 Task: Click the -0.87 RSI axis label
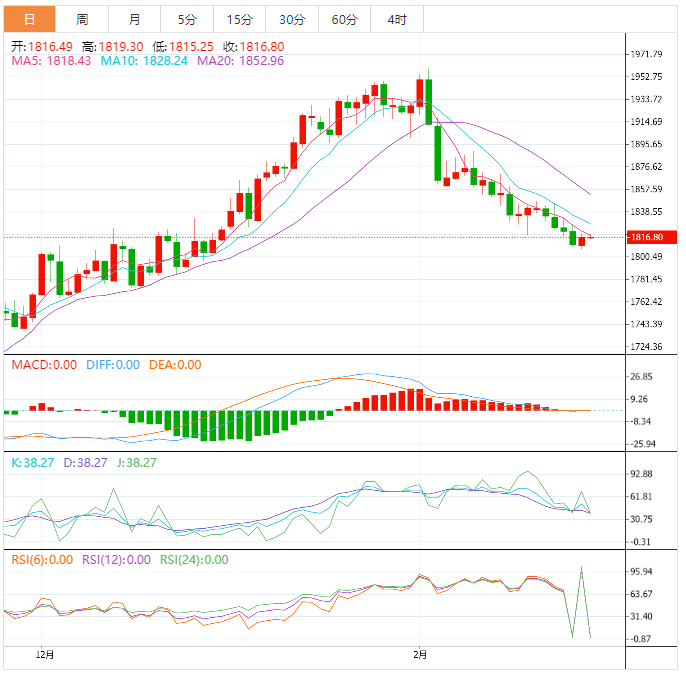point(640,639)
